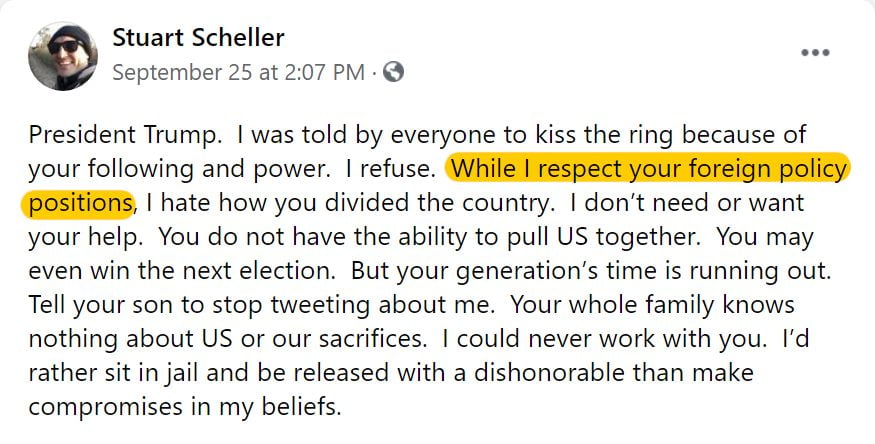Visit the Stuart Scheller profile name link
875x444 pixels.
[198, 38]
